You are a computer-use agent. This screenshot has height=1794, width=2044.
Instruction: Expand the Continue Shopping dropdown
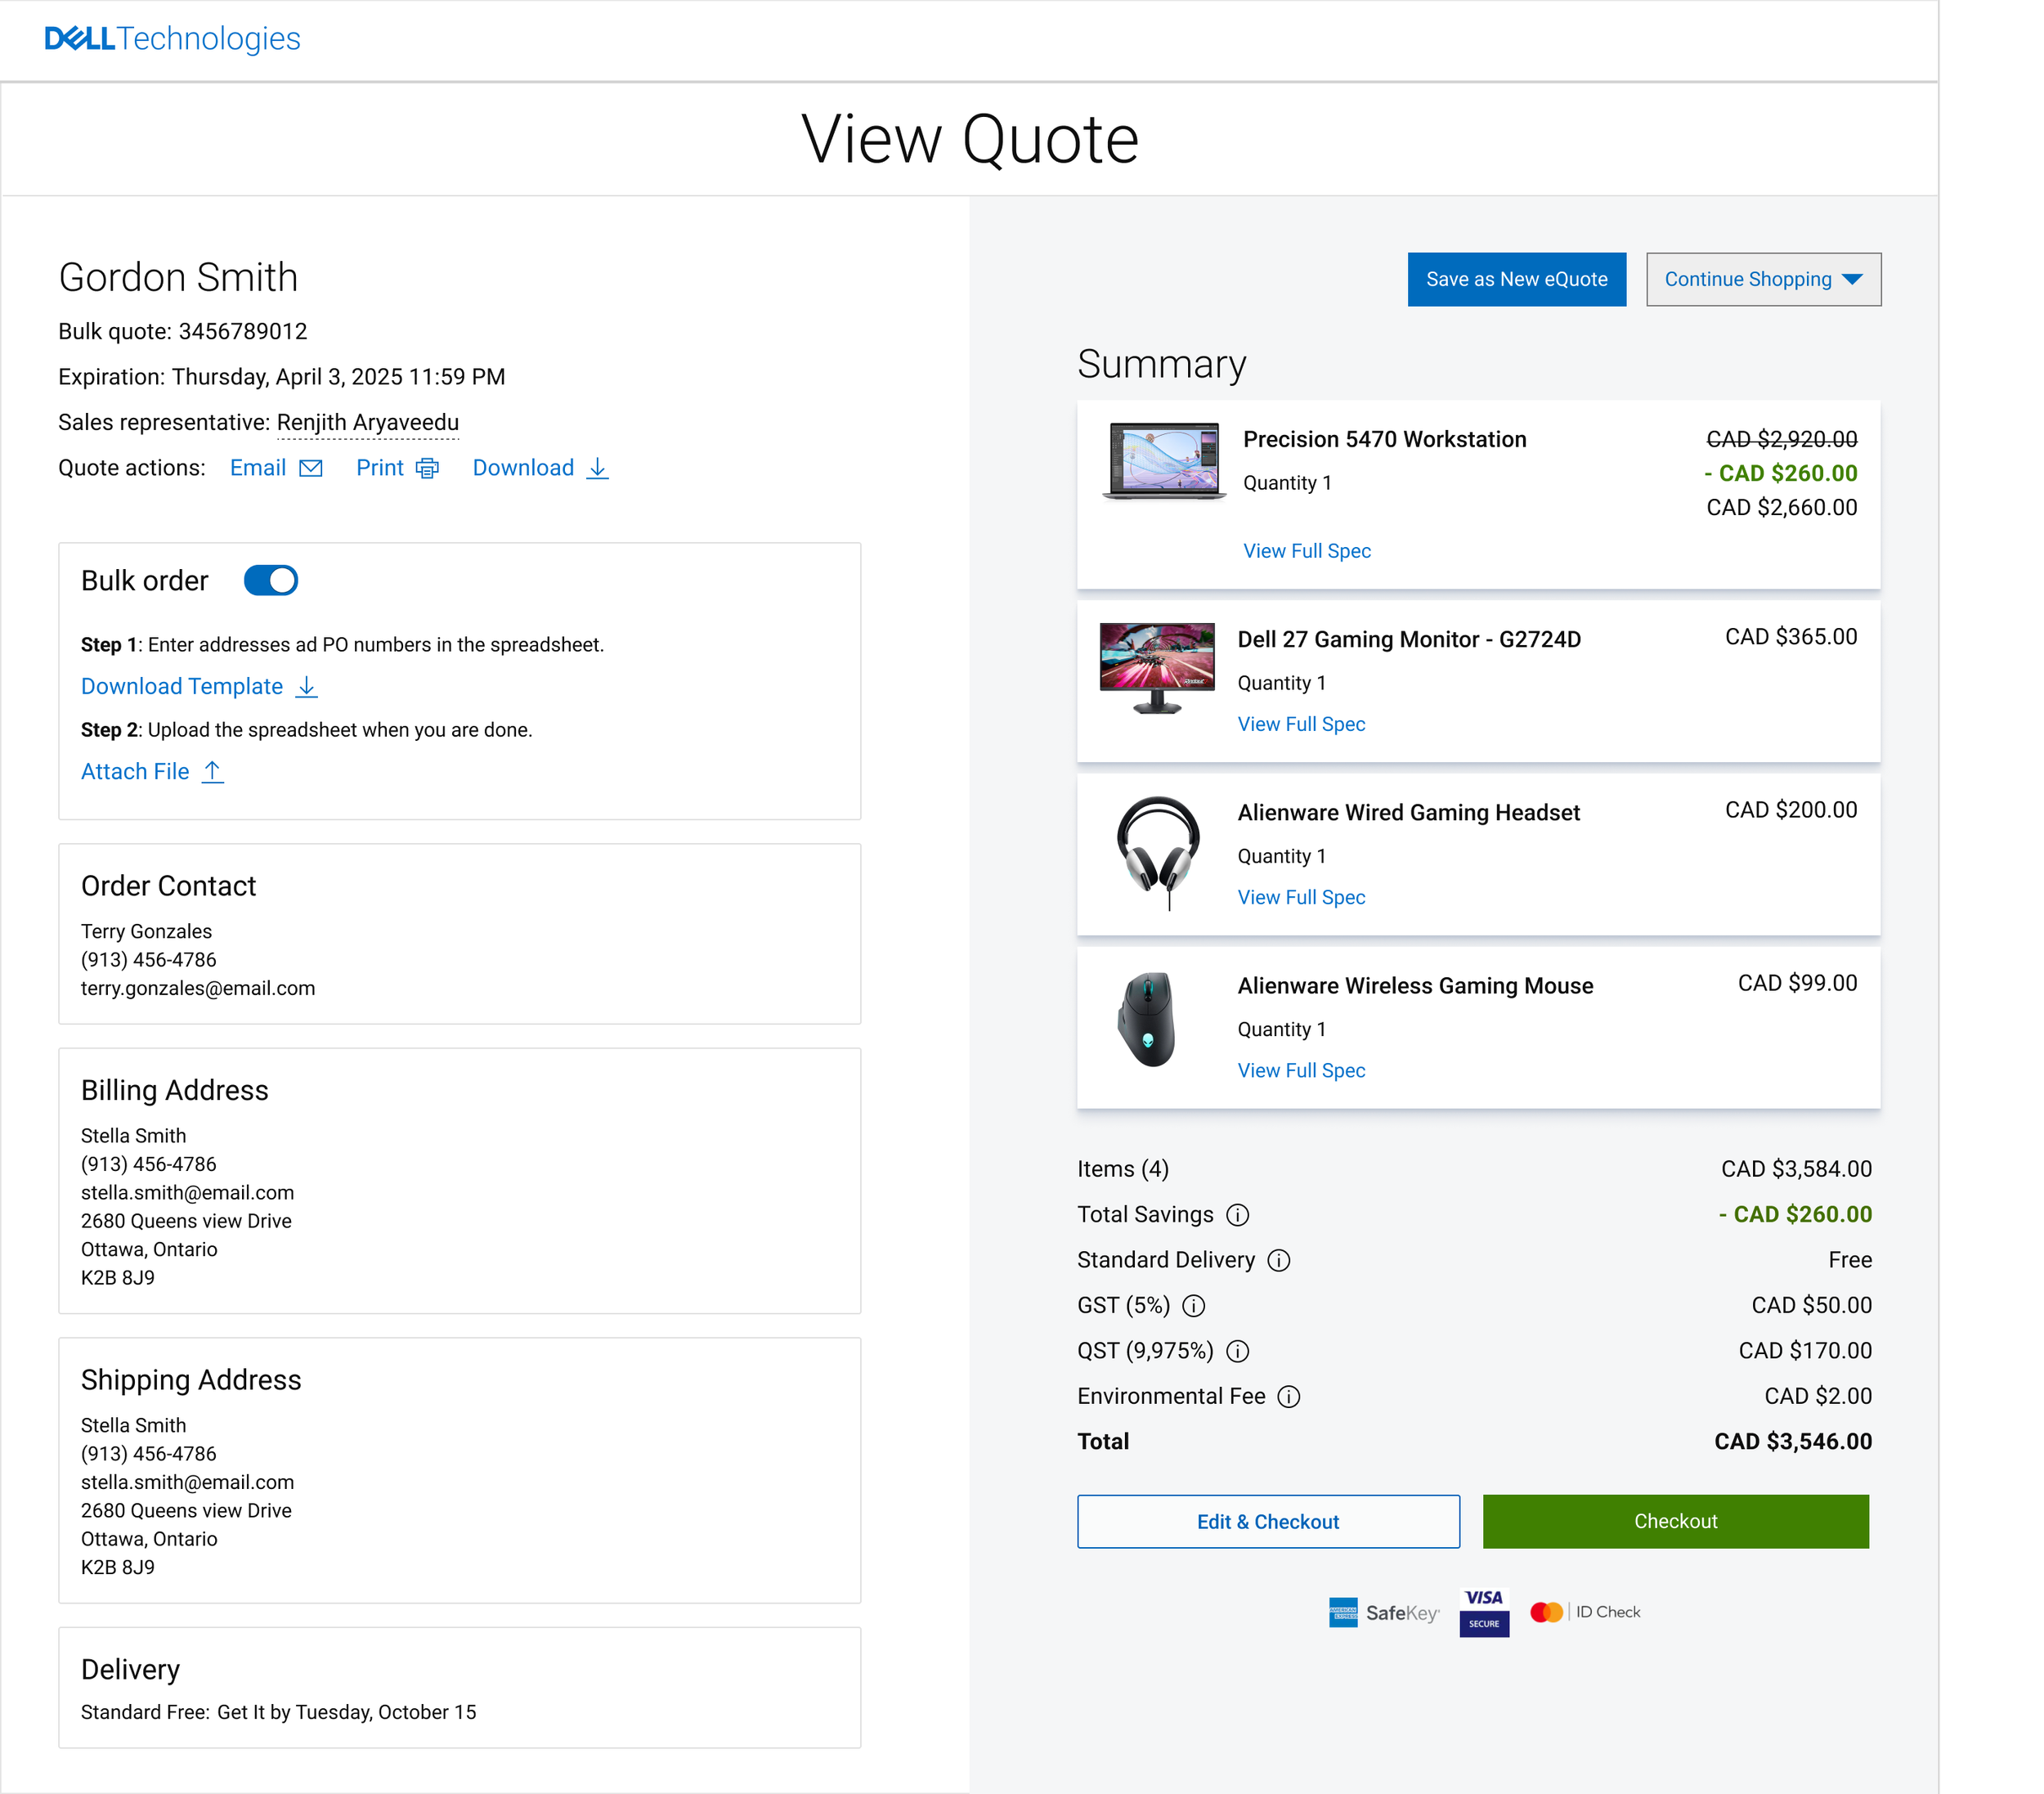point(1763,279)
